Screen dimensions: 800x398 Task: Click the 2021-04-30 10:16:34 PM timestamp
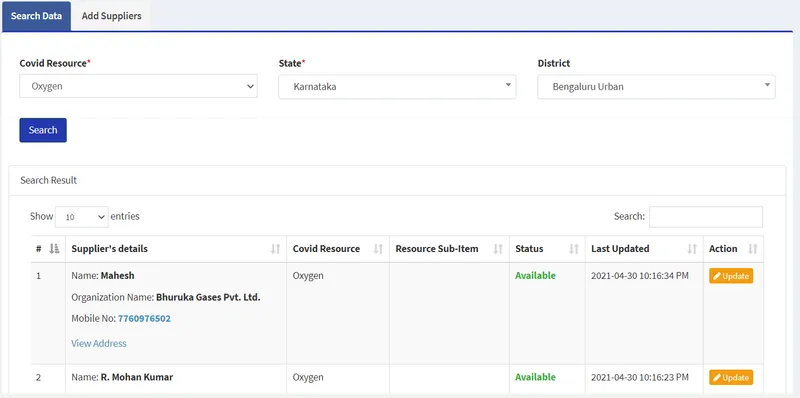(640, 276)
